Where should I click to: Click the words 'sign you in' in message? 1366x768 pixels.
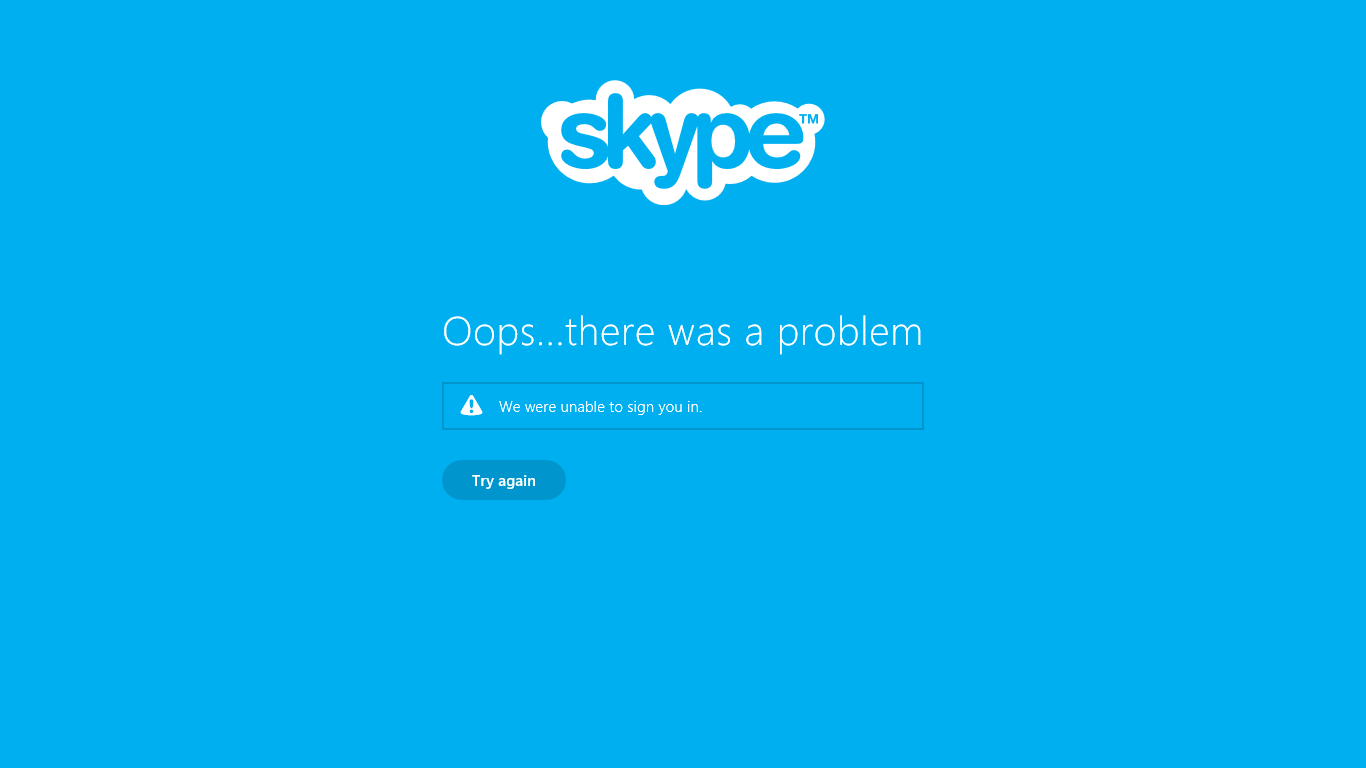coord(665,408)
